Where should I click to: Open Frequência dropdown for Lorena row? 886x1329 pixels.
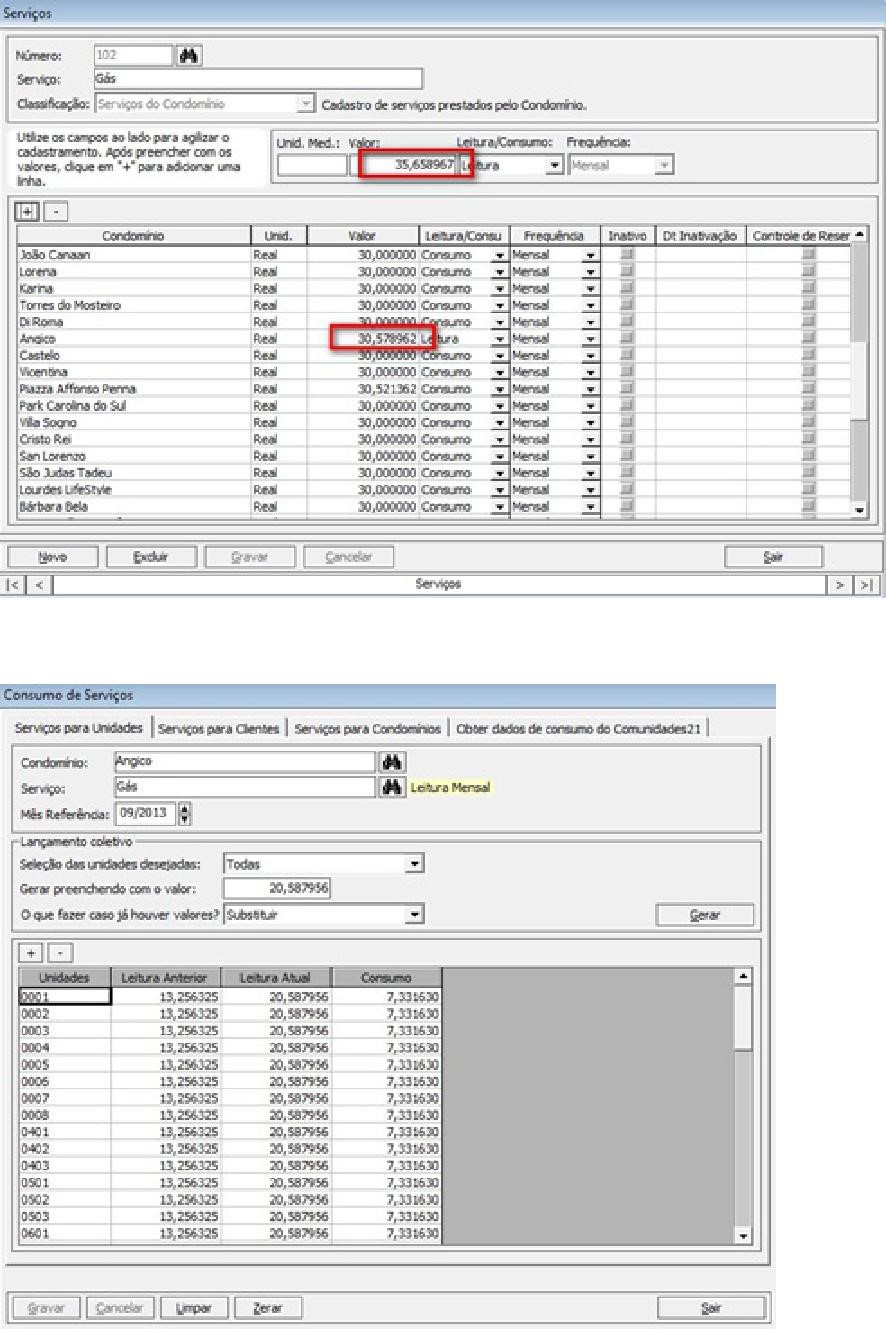(x=590, y=272)
